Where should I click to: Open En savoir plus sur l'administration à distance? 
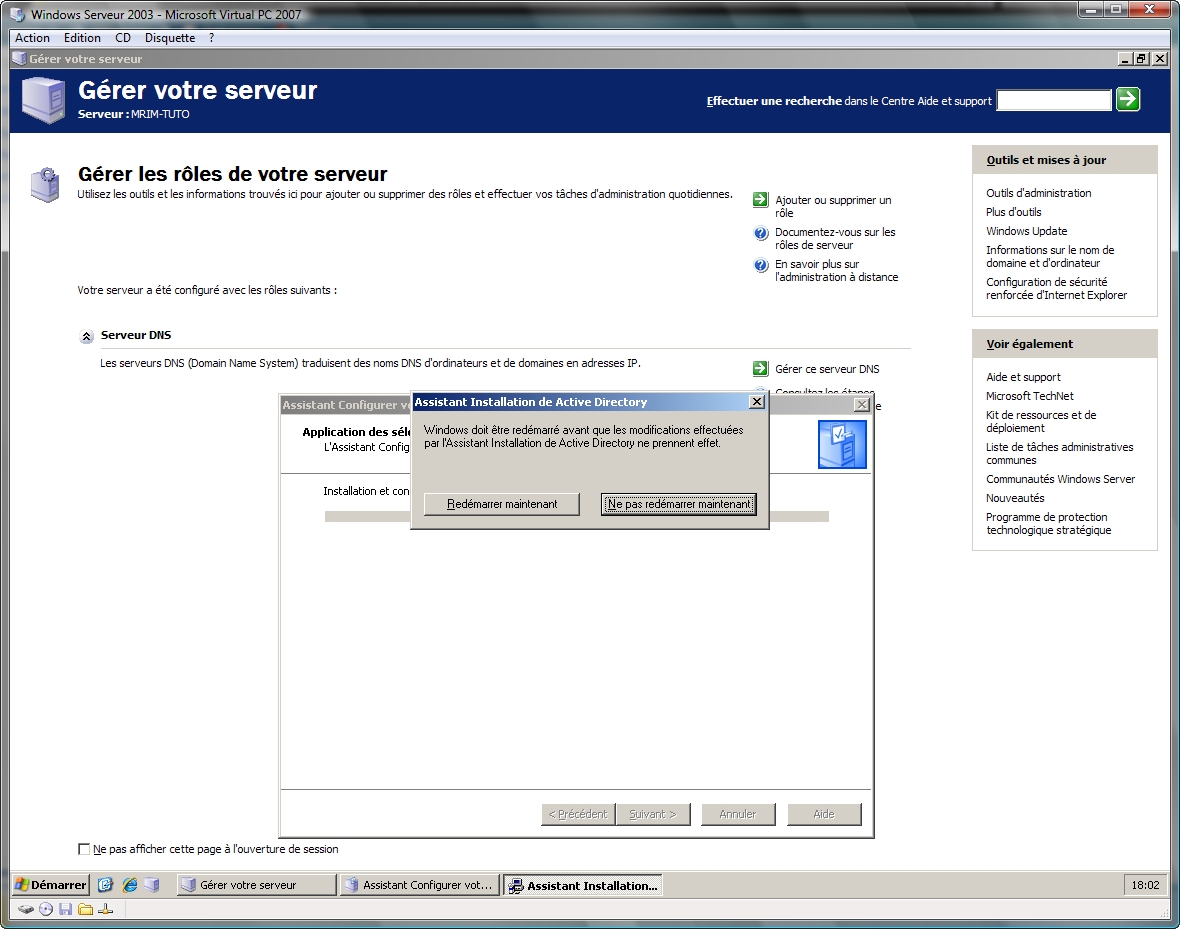point(837,271)
